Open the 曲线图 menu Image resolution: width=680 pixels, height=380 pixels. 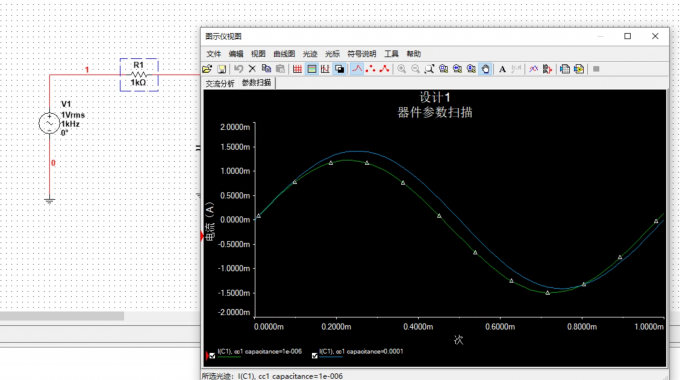(x=284, y=54)
